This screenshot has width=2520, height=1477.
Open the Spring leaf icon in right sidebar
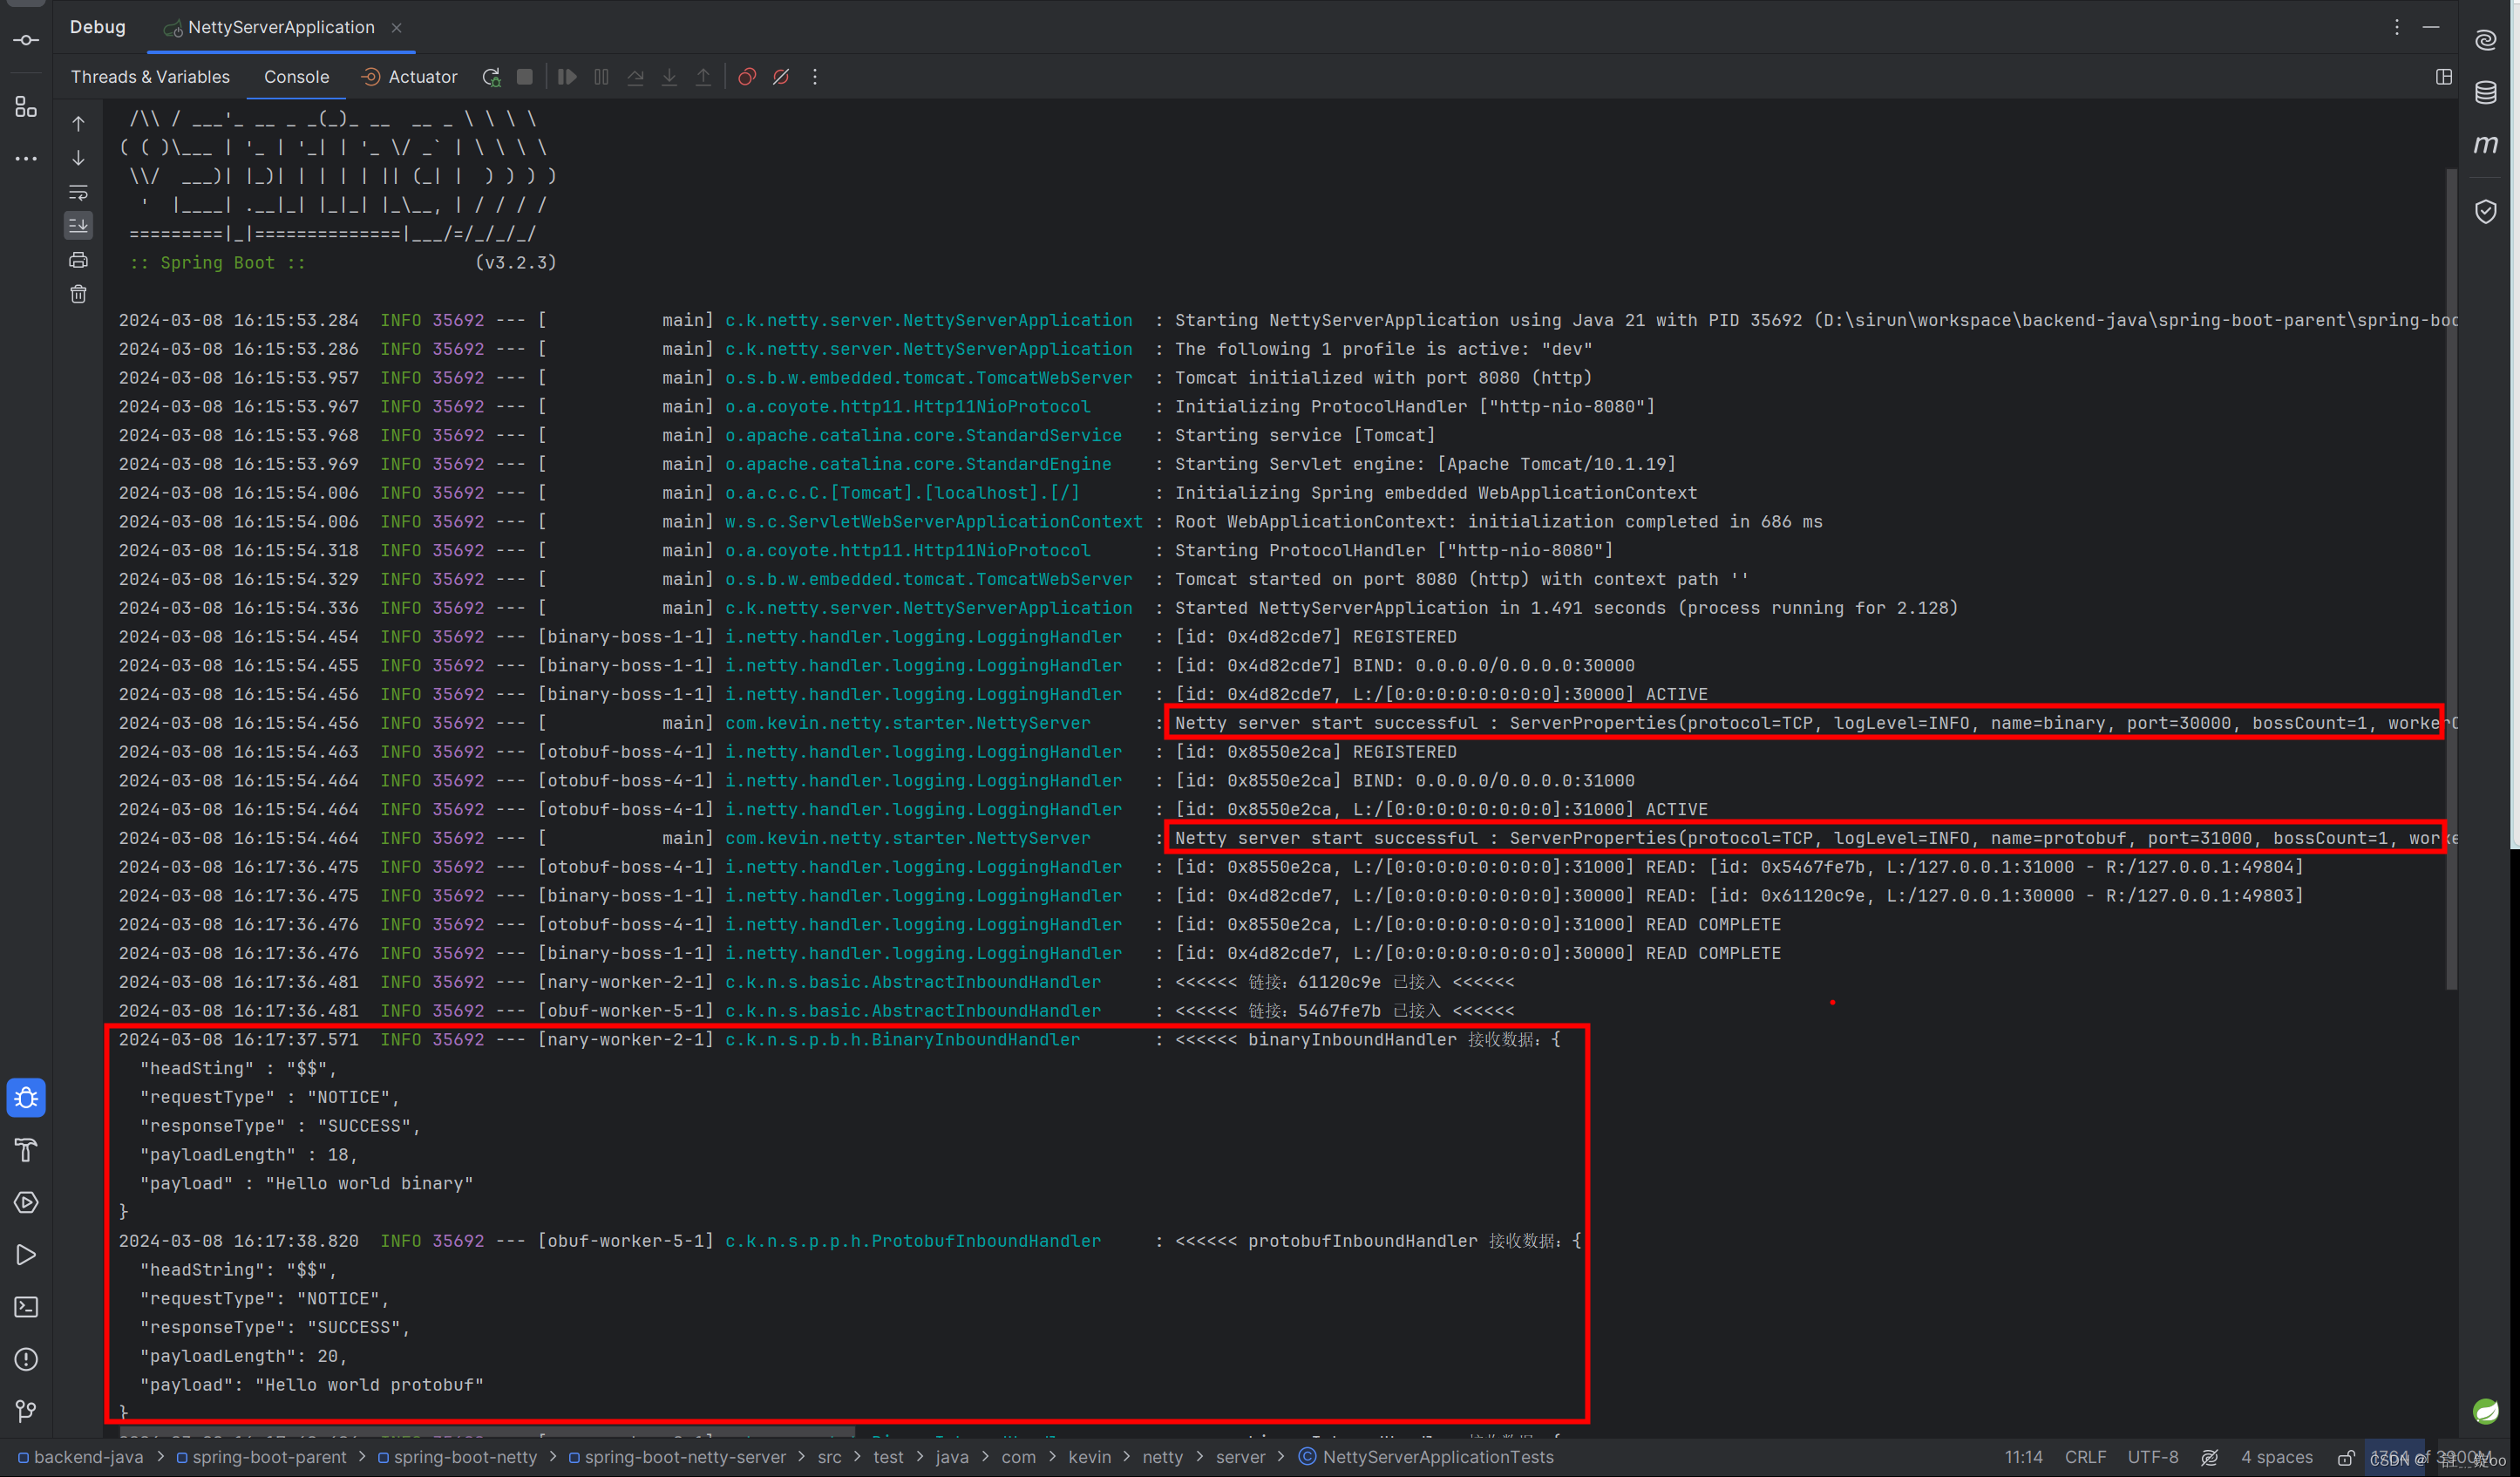click(2486, 1411)
